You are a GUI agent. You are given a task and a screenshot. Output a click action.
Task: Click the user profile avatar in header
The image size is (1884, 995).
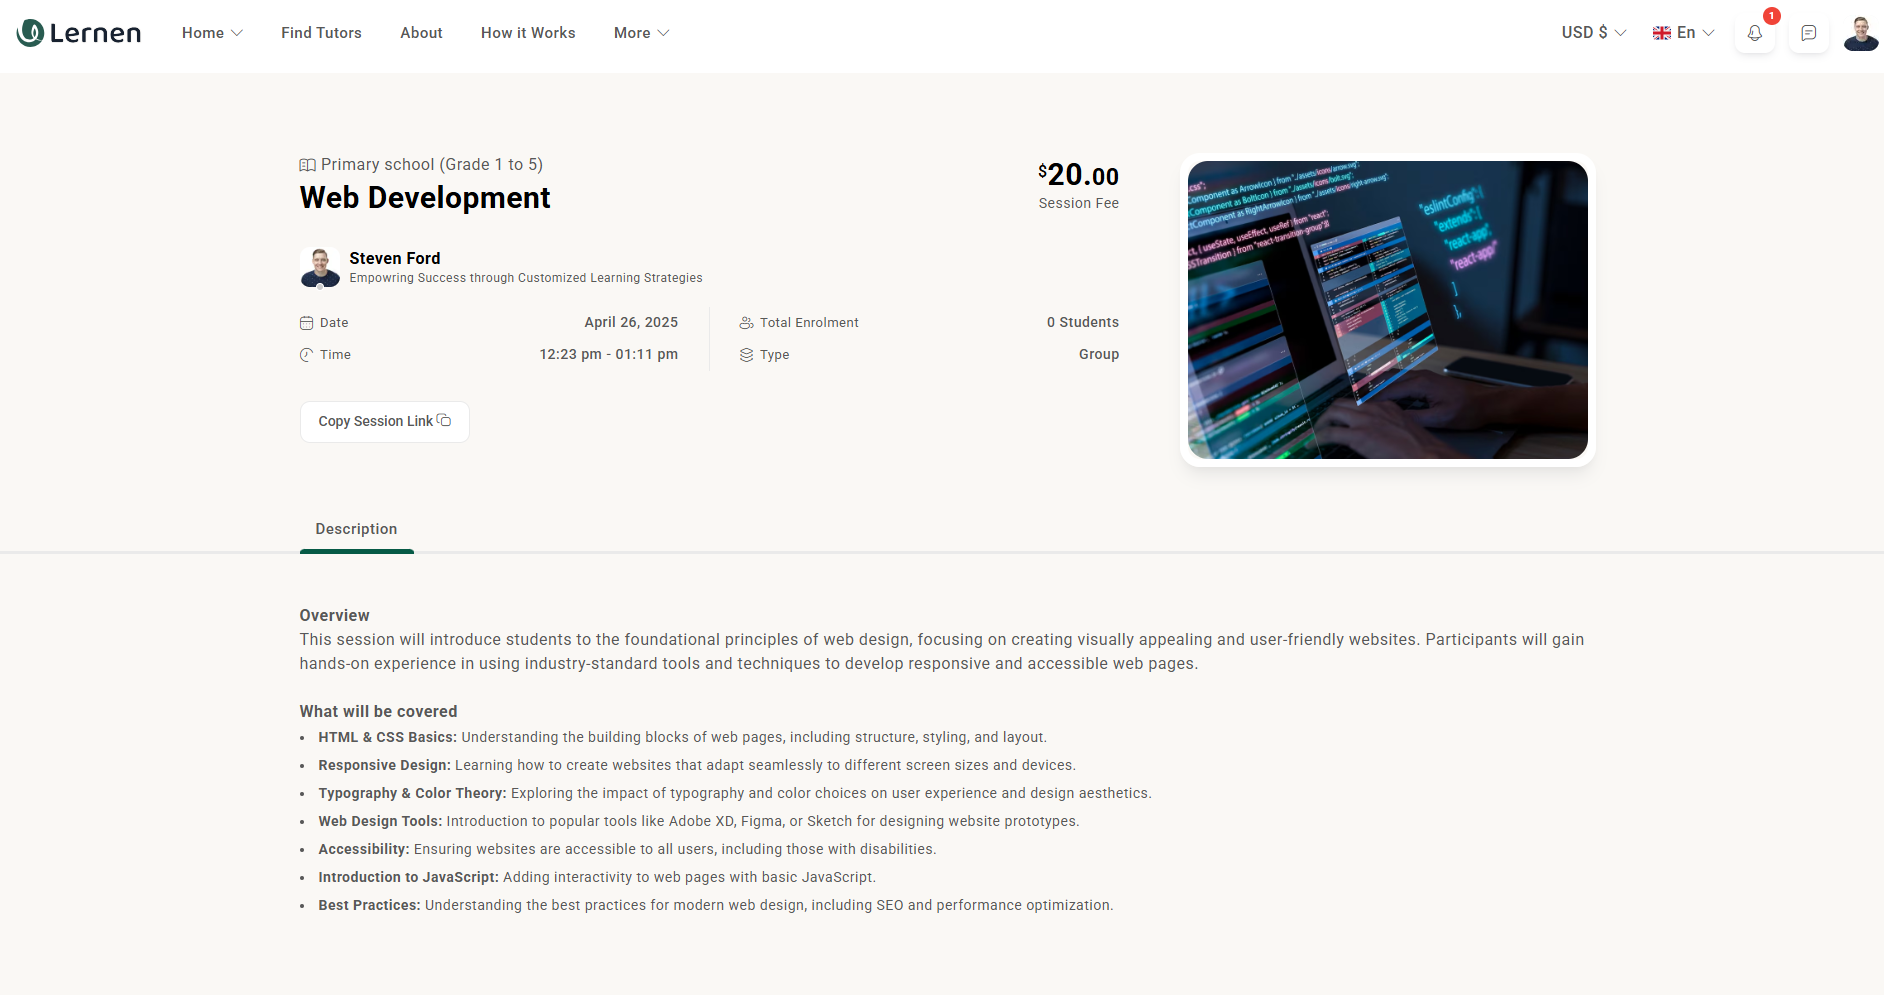pos(1860,33)
